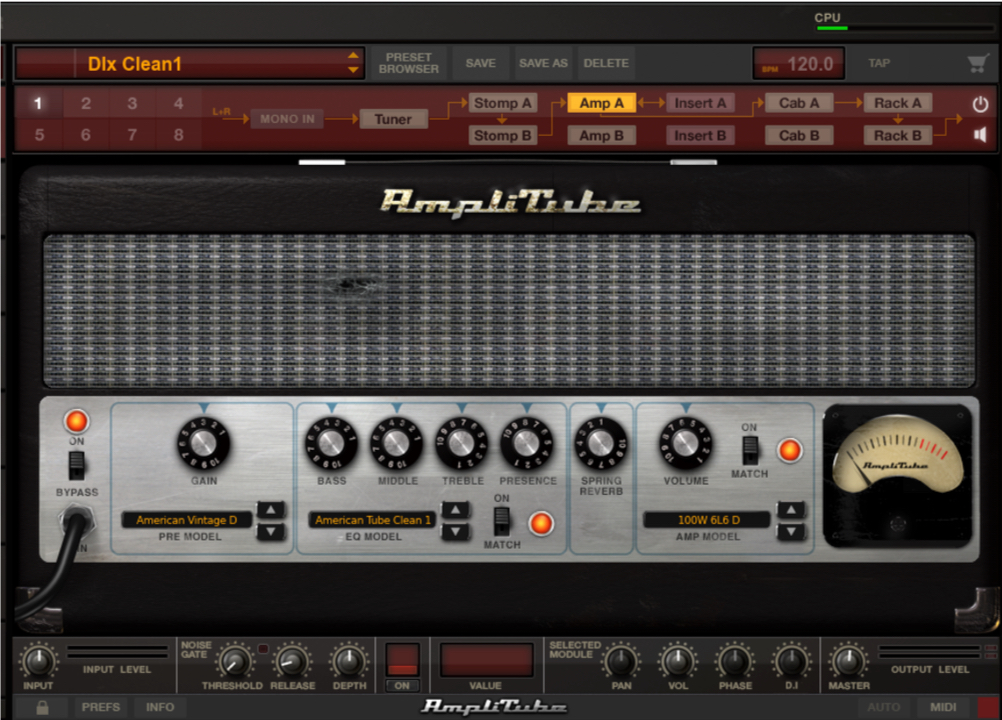Step amp model up with arrow

click(791, 510)
